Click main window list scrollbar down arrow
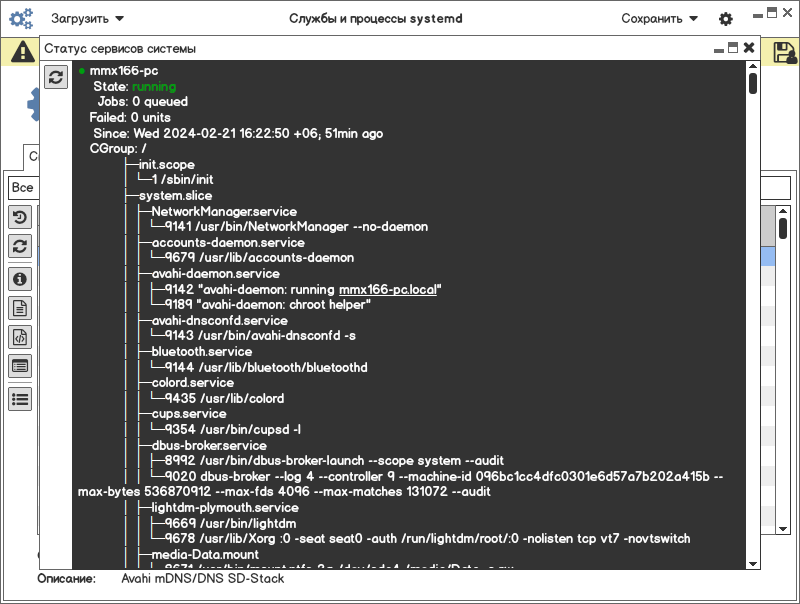 (x=783, y=530)
